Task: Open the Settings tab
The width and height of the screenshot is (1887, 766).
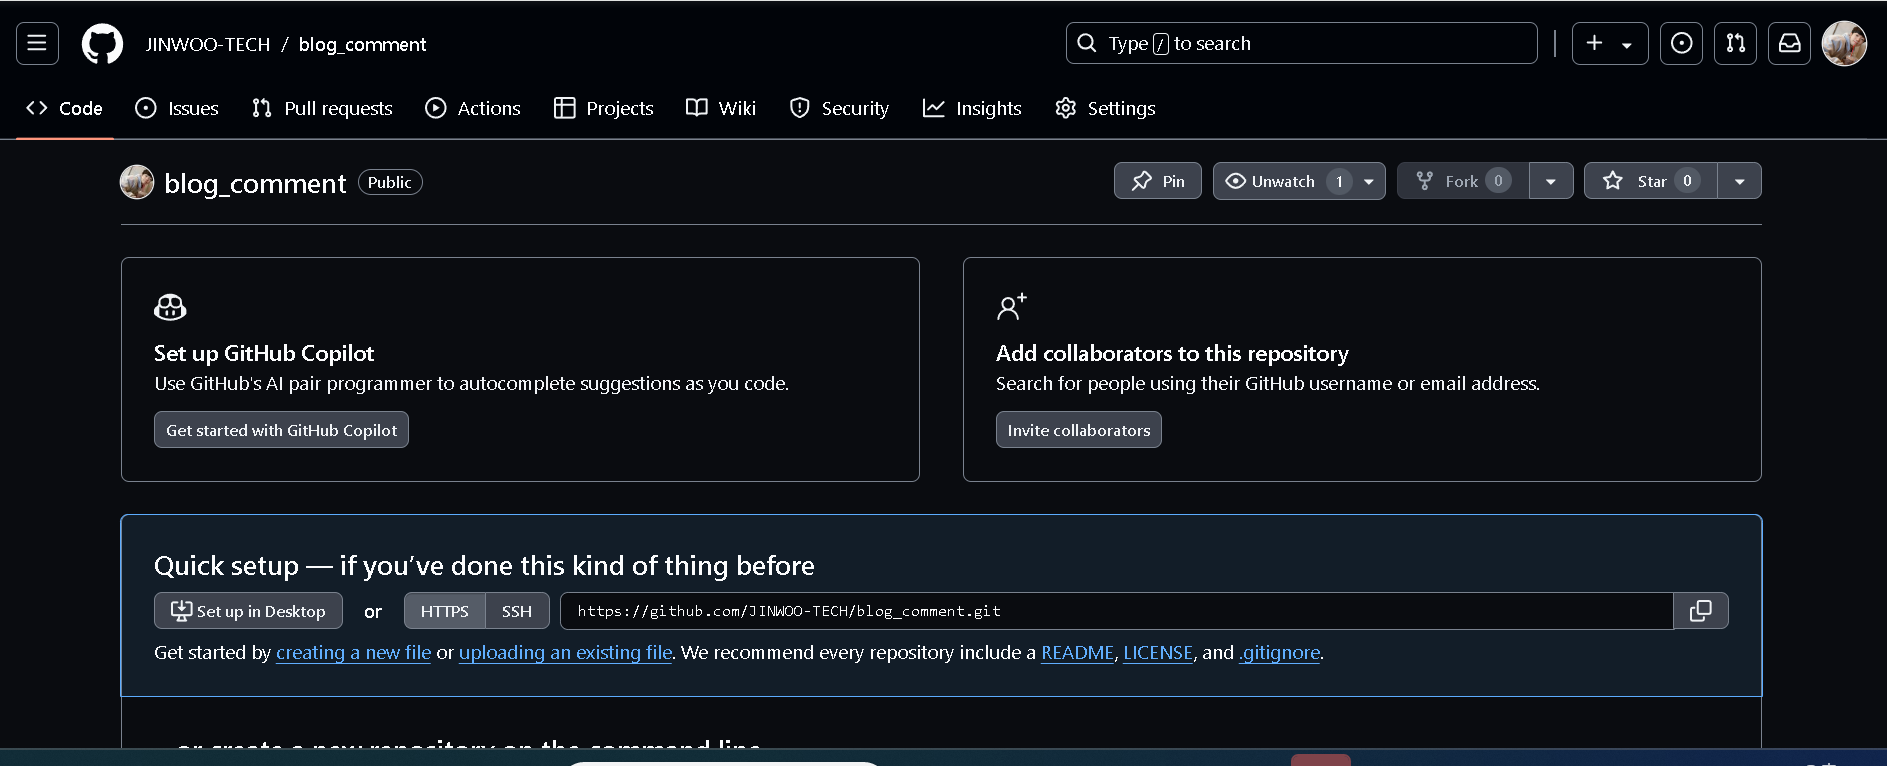Action: (x=1105, y=108)
